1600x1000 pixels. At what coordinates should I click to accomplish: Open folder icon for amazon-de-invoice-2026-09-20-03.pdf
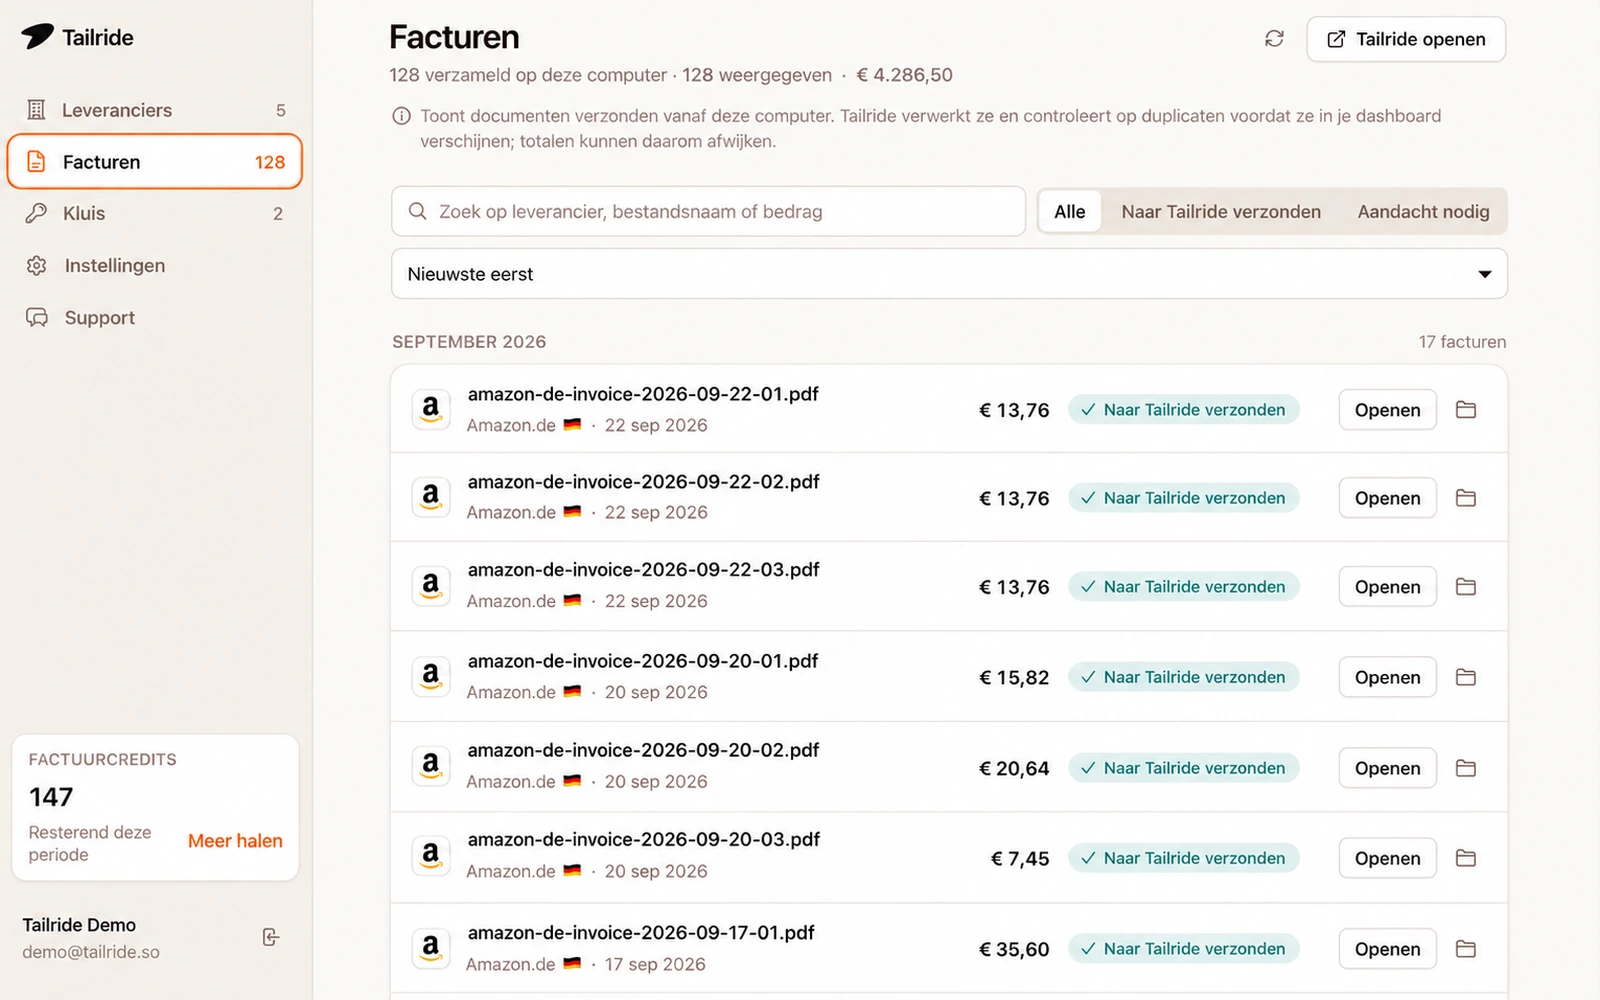[1466, 858]
